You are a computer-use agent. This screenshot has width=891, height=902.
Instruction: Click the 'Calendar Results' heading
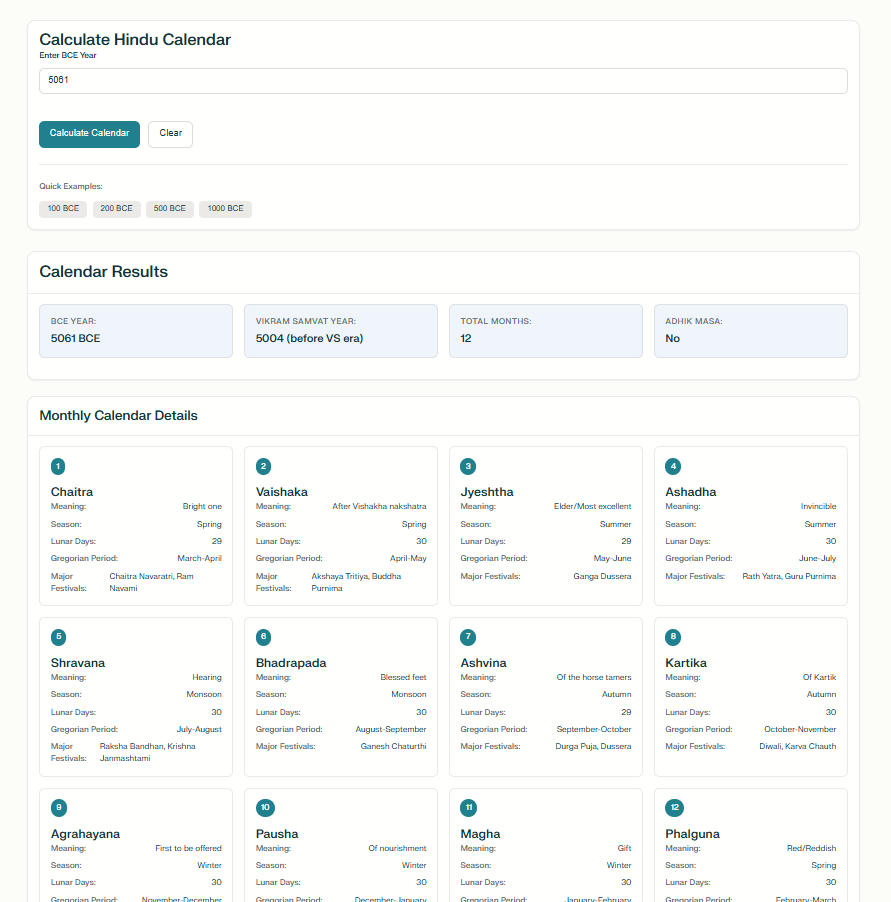[104, 272]
